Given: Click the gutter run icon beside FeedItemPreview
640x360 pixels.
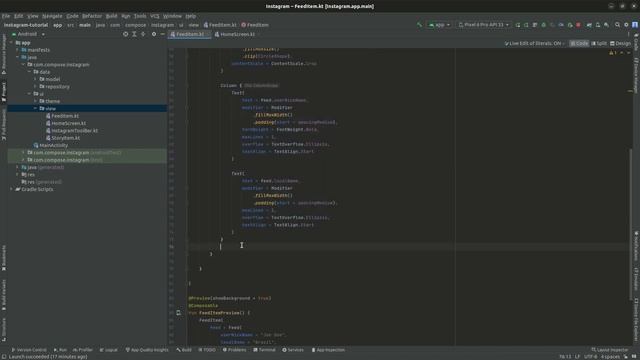Looking at the screenshot, I should tap(178, 313).
